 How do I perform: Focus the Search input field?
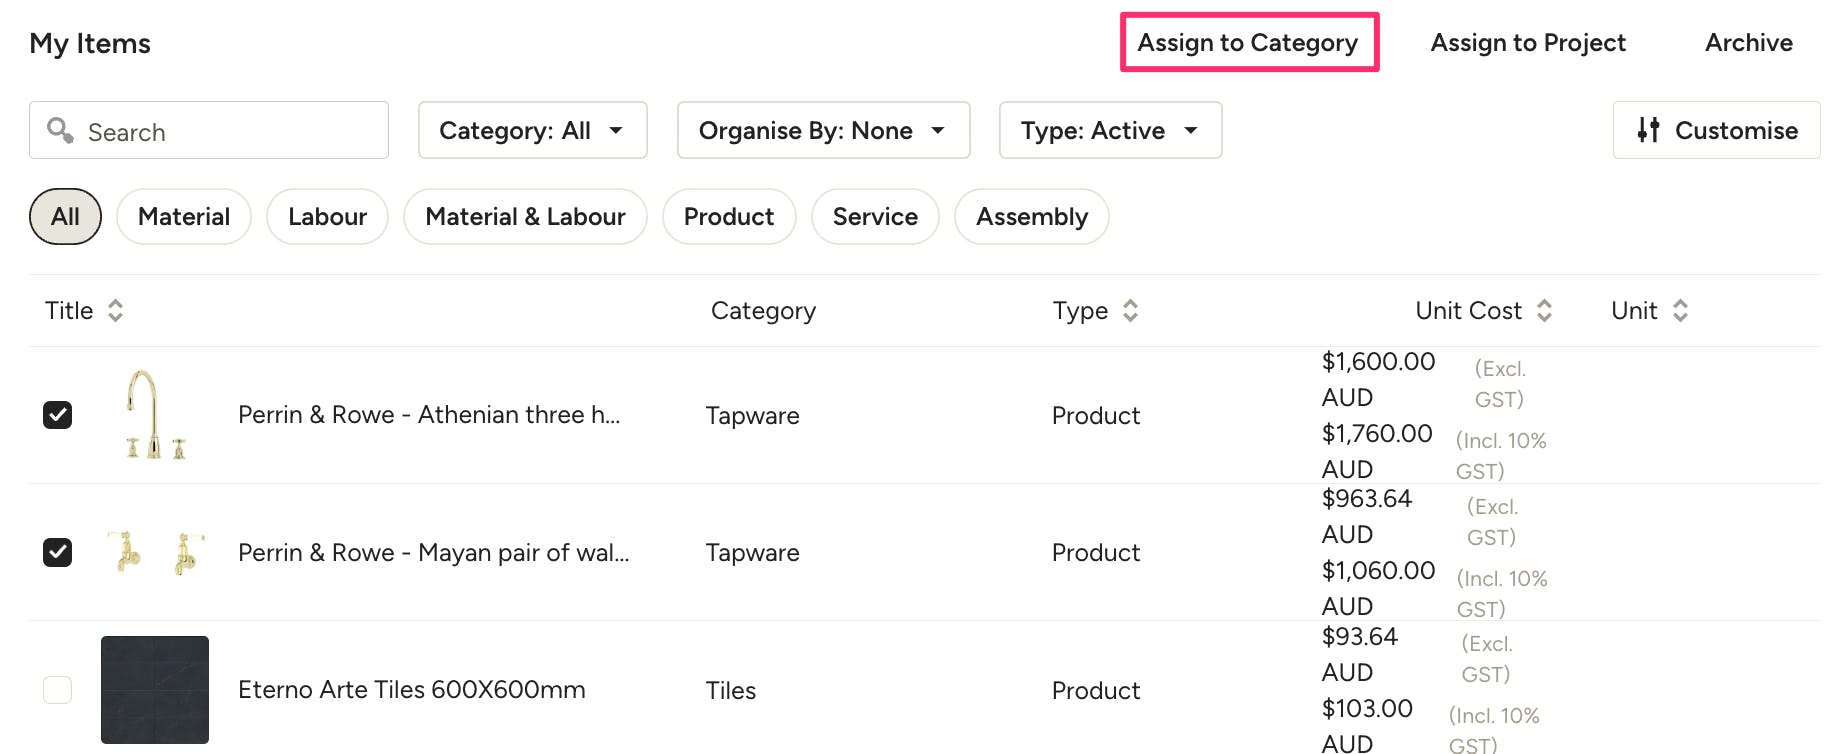(x=209, y=130)
